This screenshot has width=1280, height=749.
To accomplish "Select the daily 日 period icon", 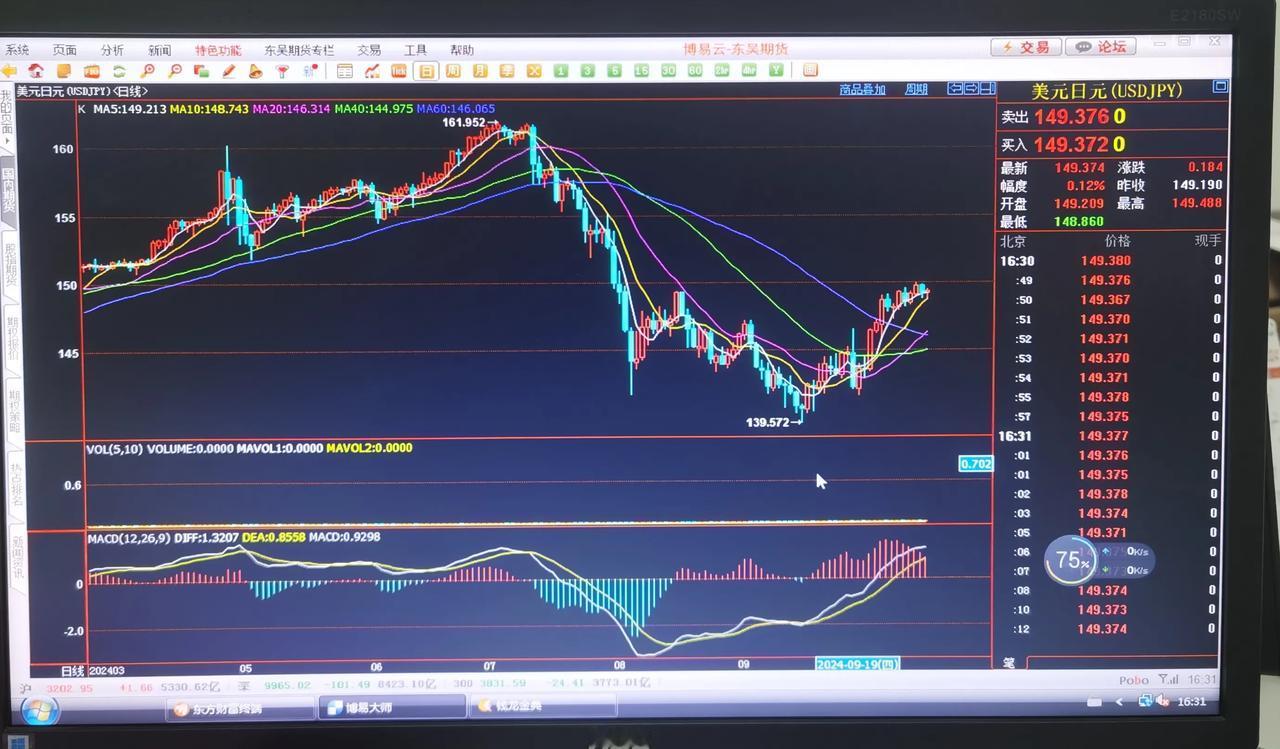I will pos(426,70).
